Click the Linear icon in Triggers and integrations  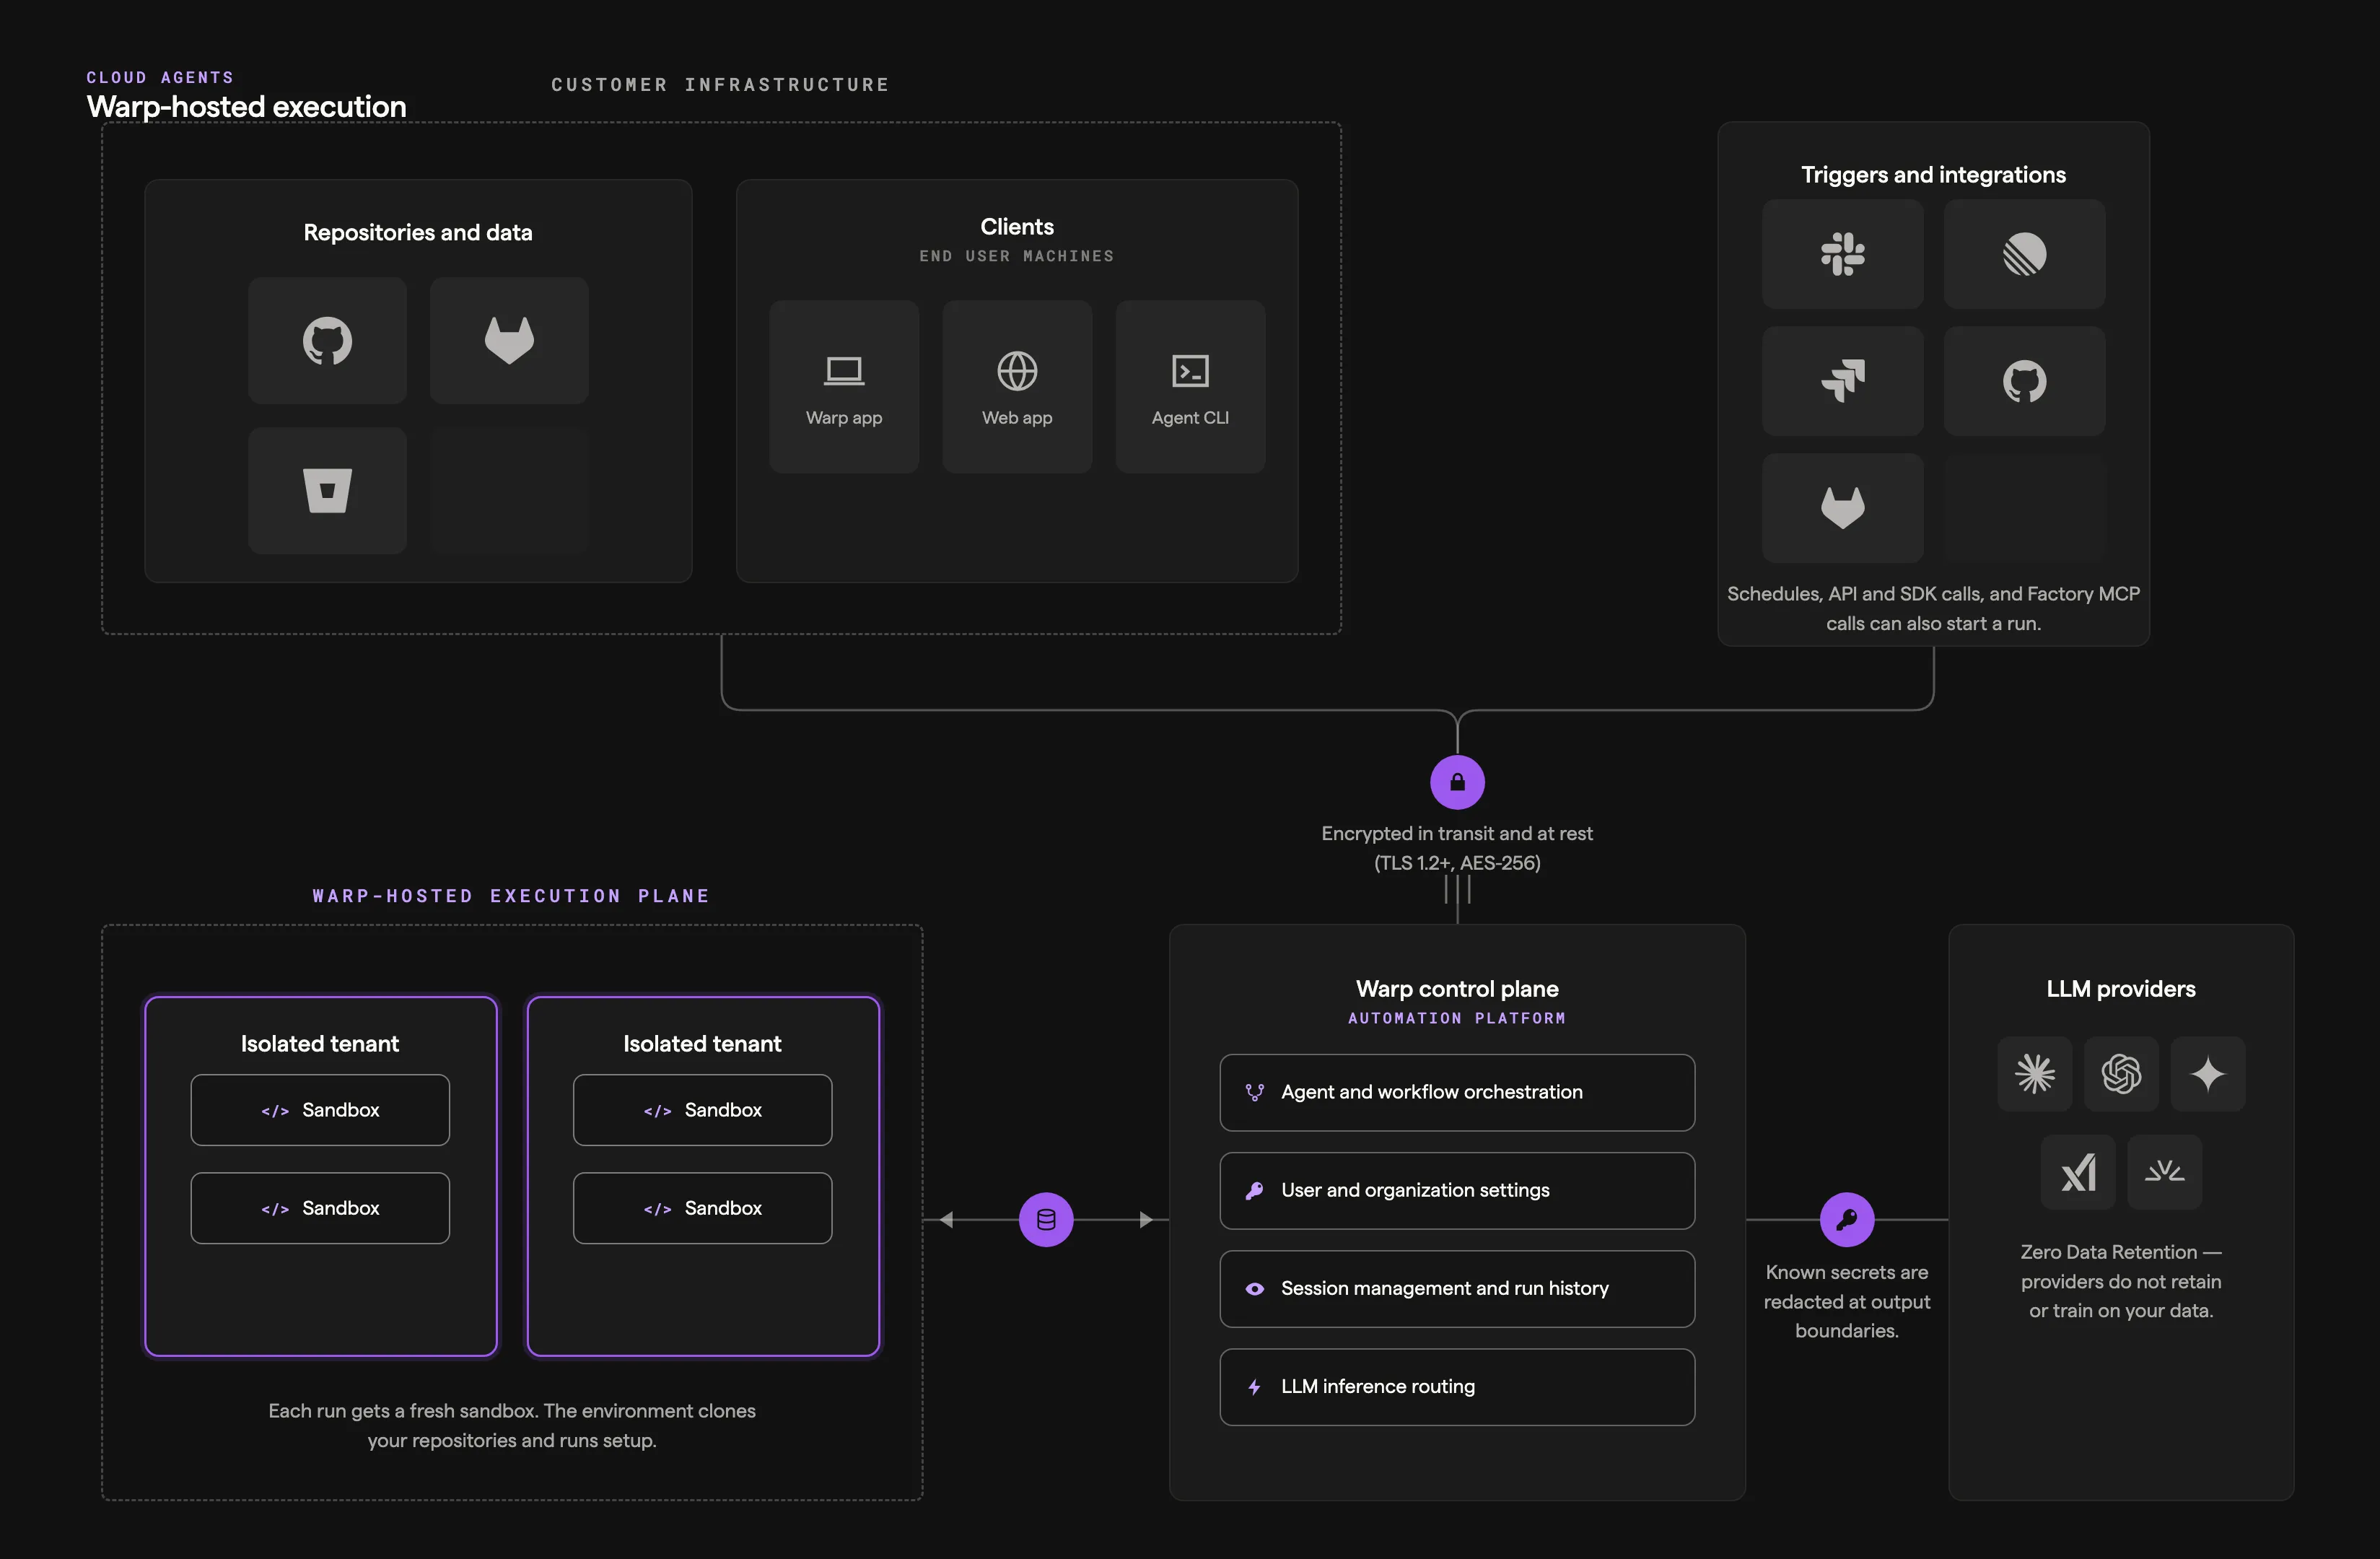[2024, 254]
